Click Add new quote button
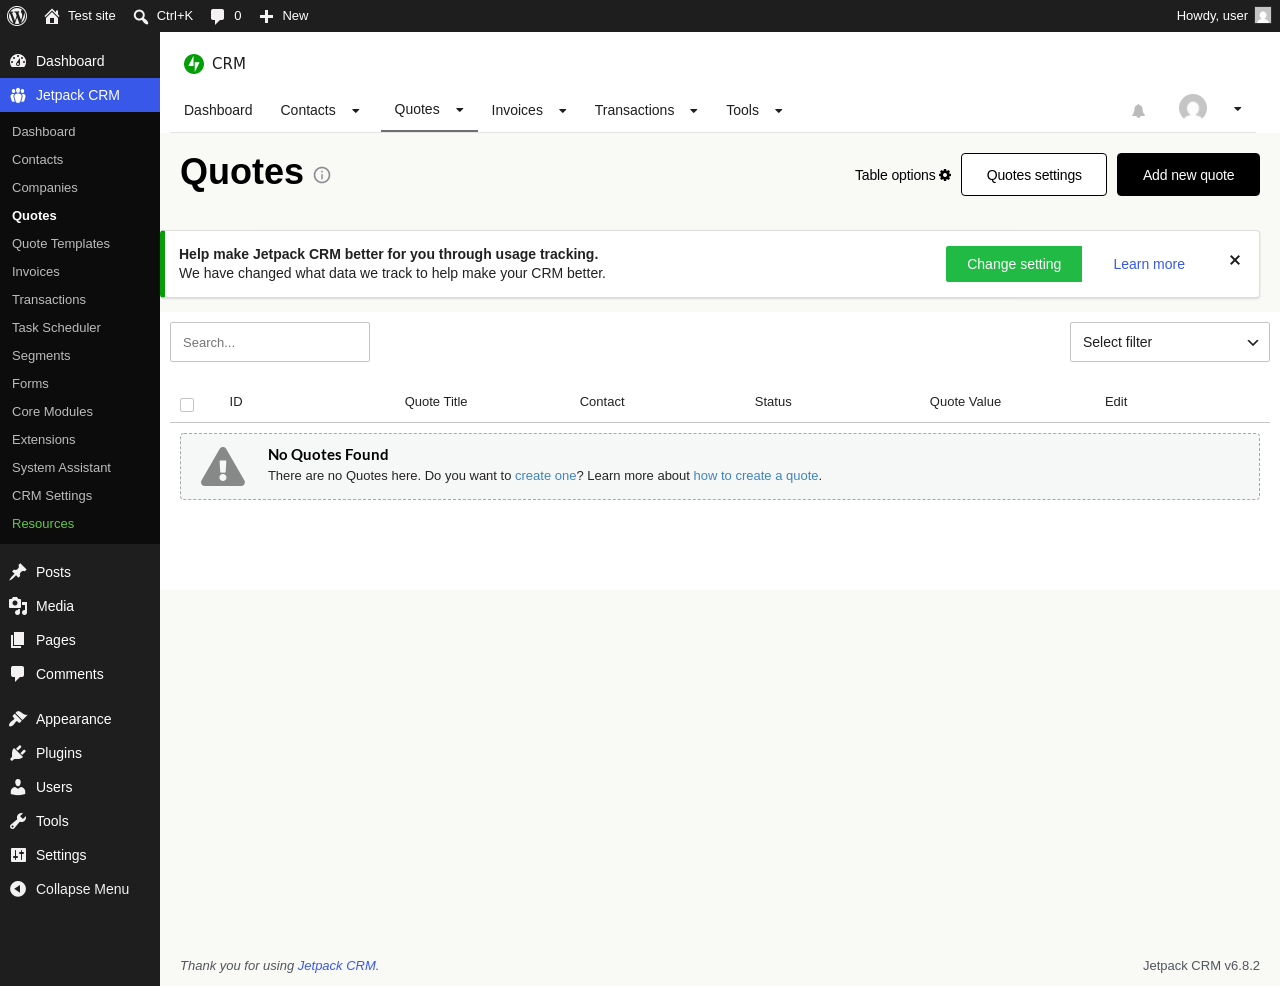The image size is (1280, 986). tap(1188, 175)
